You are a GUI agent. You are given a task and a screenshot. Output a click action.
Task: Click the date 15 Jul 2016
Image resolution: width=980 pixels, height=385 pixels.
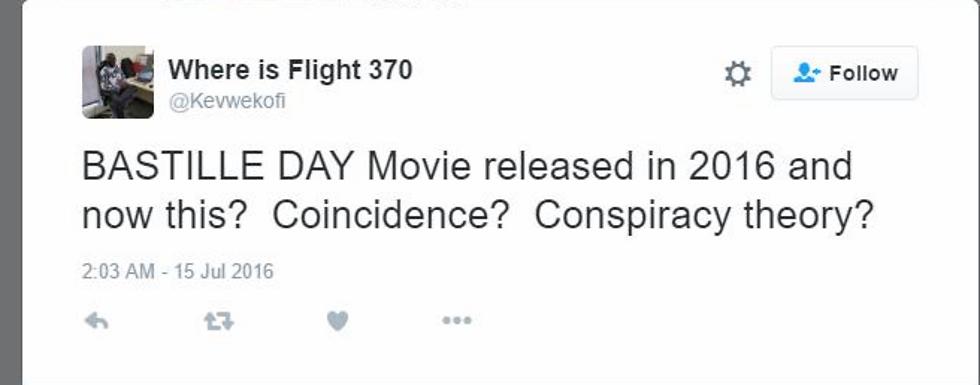point(224,271)
